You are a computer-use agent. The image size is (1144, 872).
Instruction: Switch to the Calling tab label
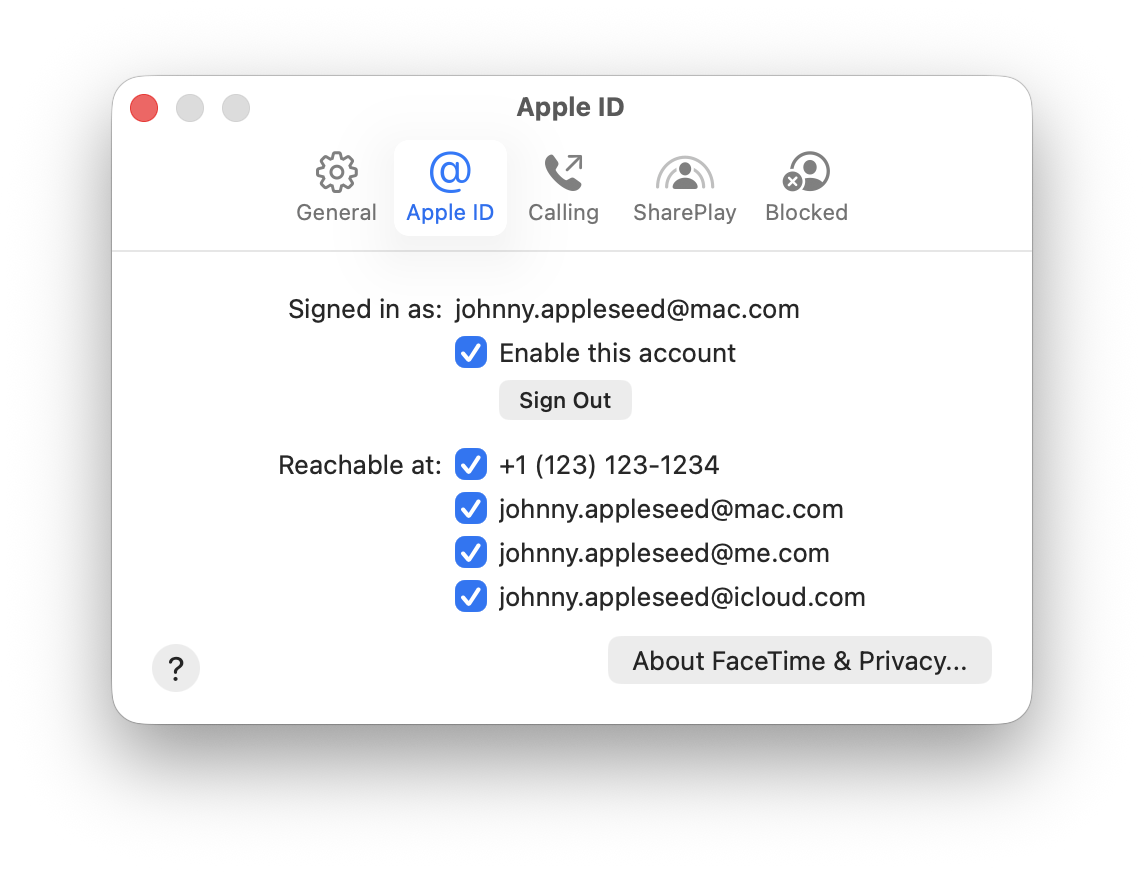click(x=563, y=212)
